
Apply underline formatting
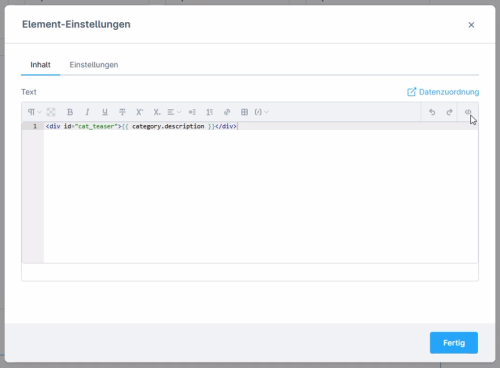105,112
